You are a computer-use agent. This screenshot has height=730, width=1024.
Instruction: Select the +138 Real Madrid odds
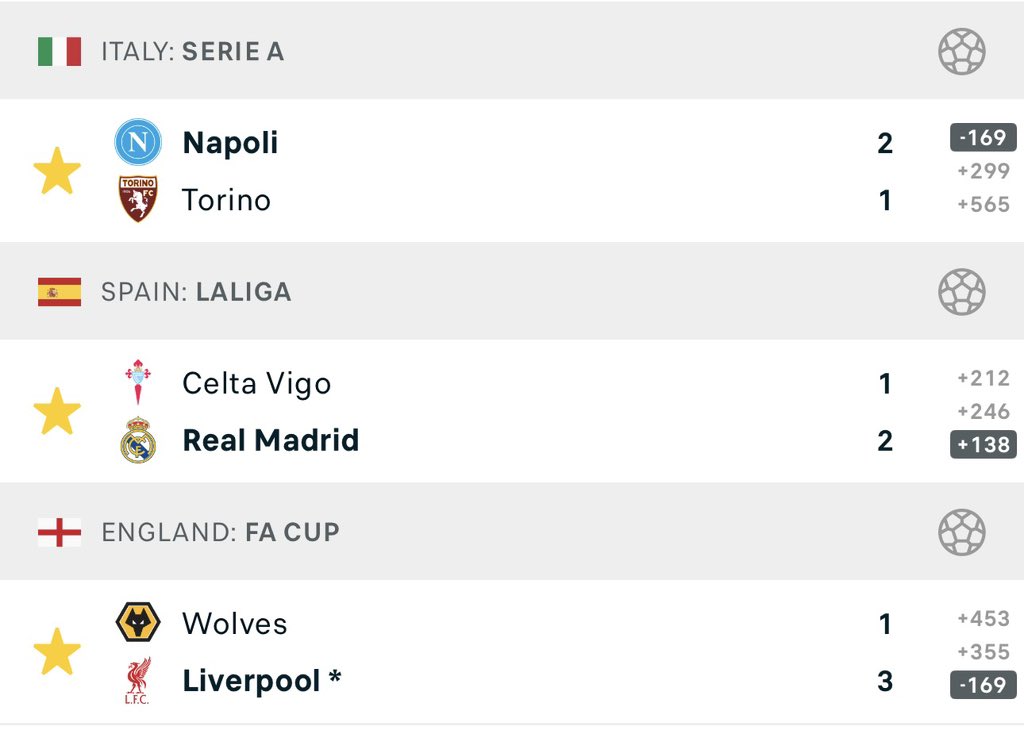983,444
